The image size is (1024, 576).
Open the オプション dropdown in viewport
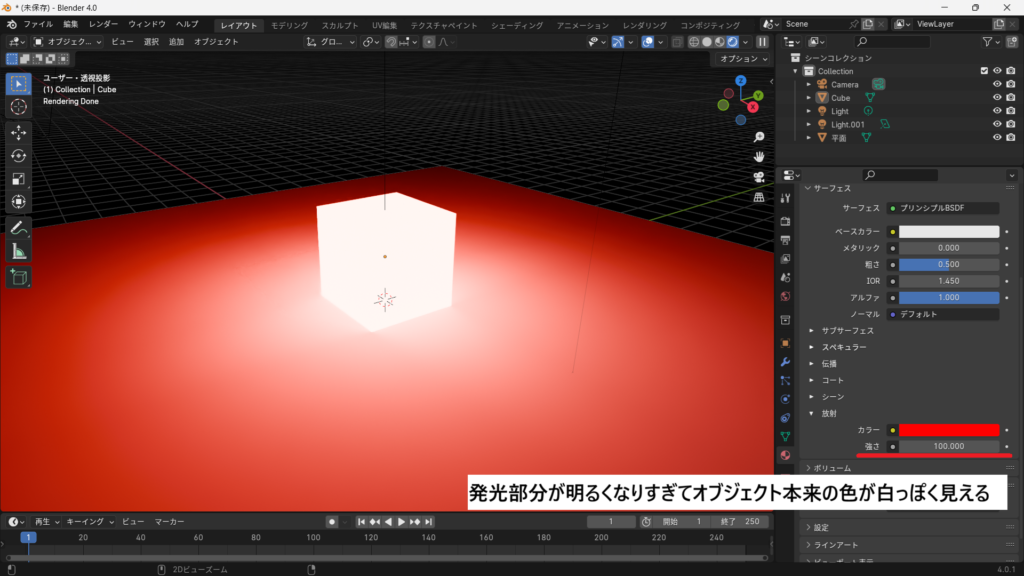[743, 59]
